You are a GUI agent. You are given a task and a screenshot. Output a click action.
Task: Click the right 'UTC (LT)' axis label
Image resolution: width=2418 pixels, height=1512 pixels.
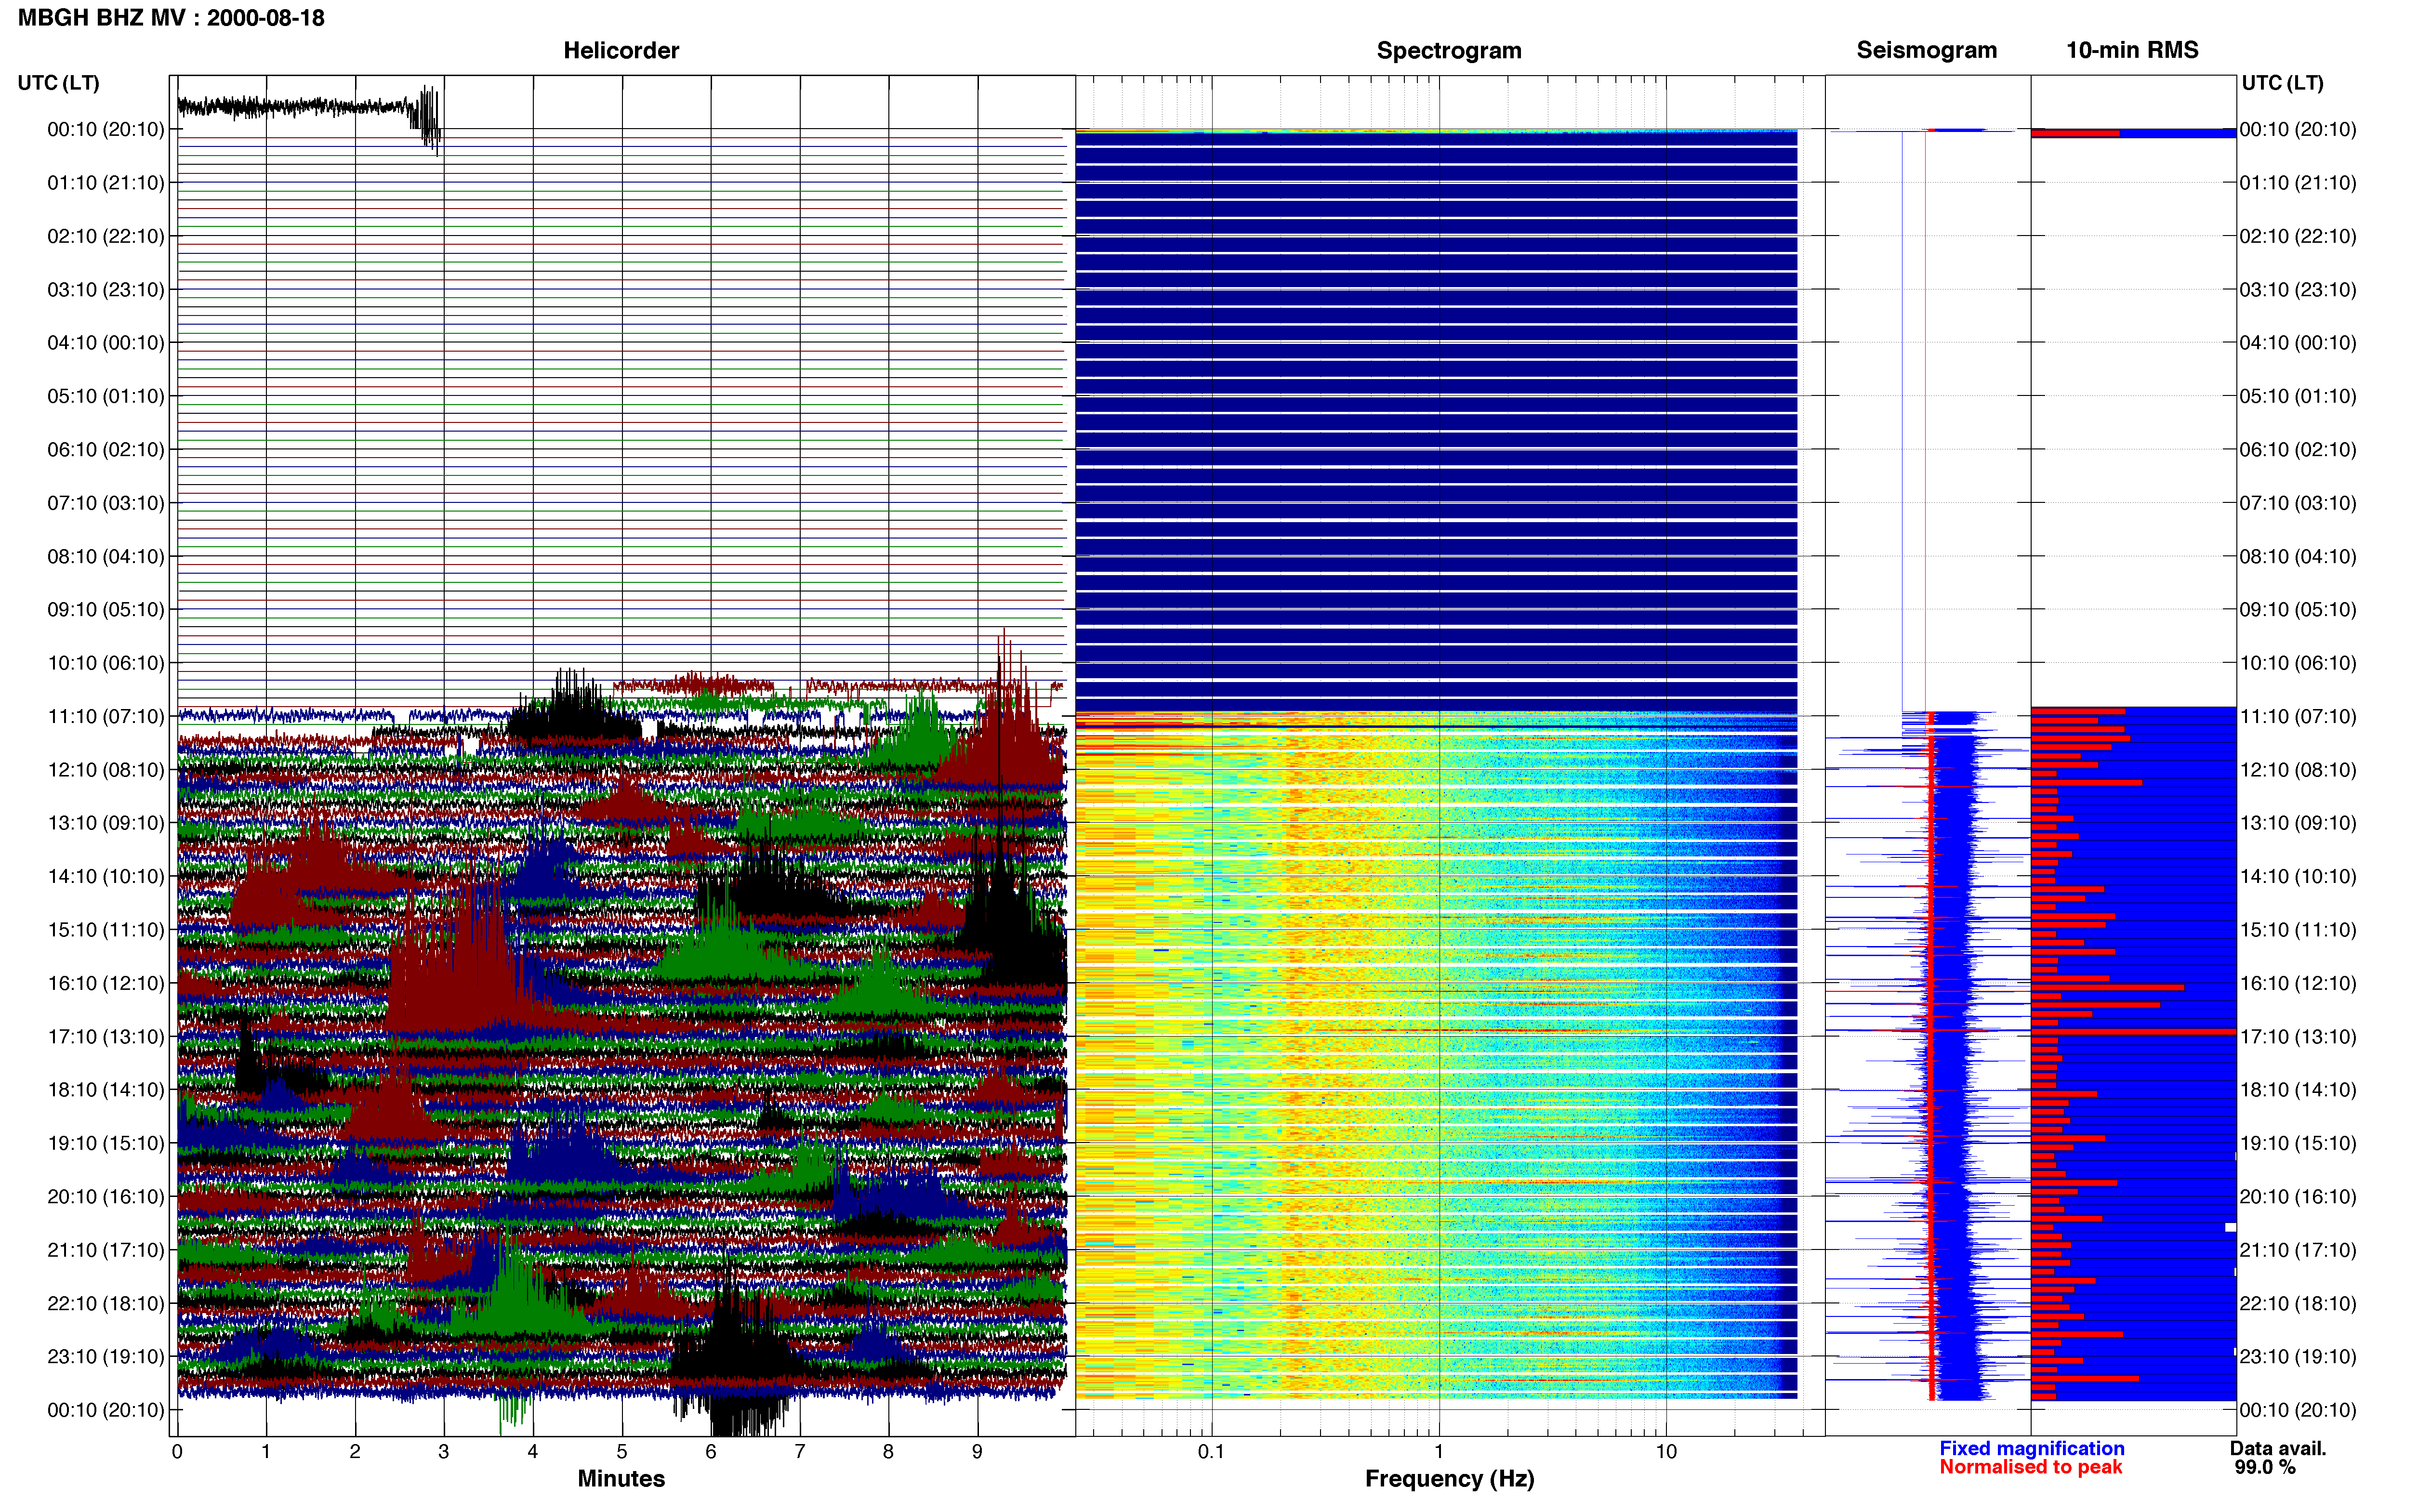[x=2282, y=83]
